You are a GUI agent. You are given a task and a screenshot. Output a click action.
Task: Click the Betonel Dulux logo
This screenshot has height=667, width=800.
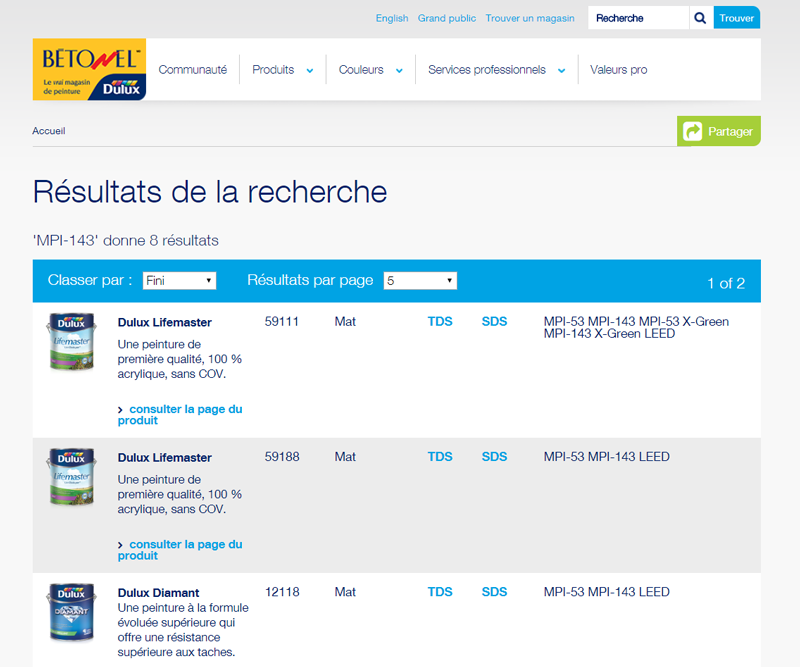pos(89,69)
